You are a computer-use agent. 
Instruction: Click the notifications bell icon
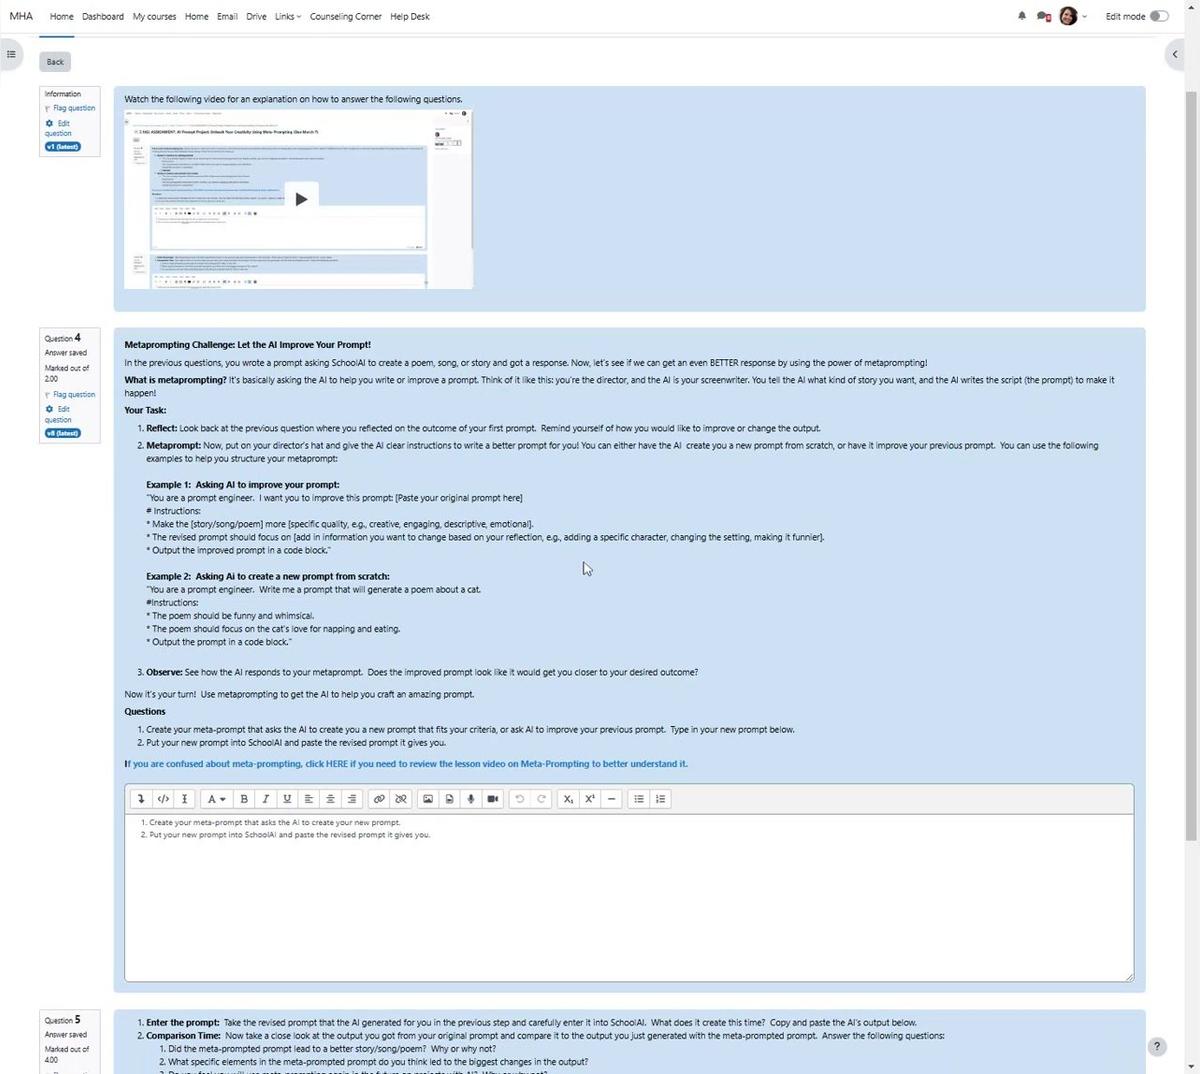coord(1021,16)
